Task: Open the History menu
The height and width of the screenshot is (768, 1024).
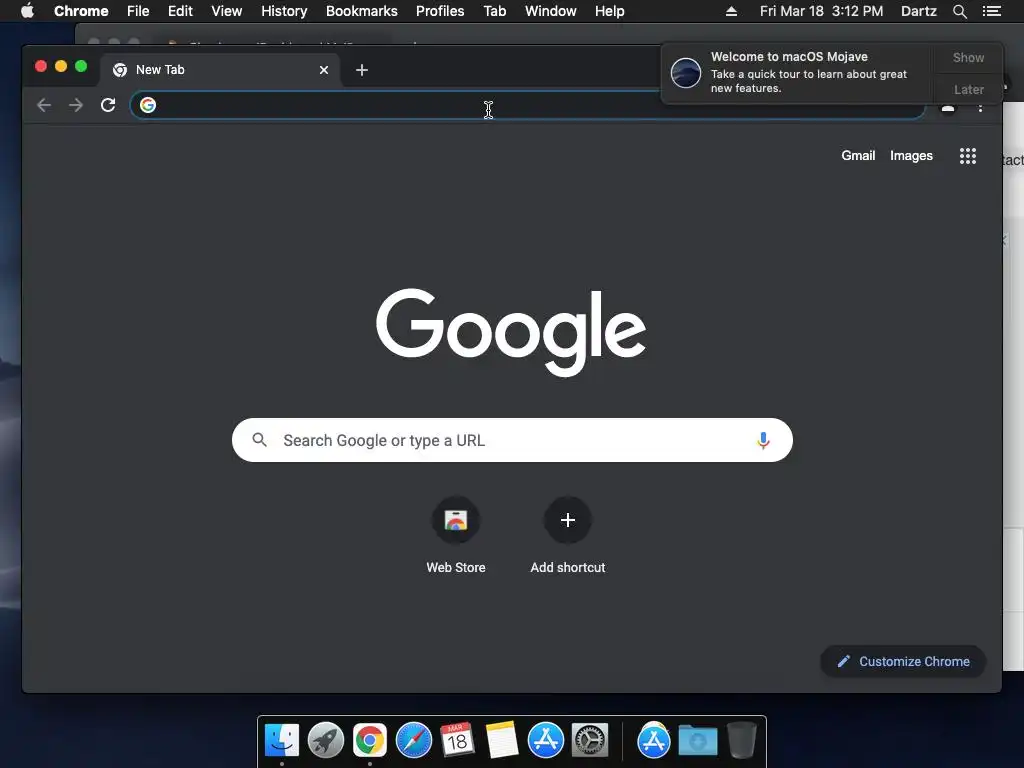Action: (x=284, y=11)
